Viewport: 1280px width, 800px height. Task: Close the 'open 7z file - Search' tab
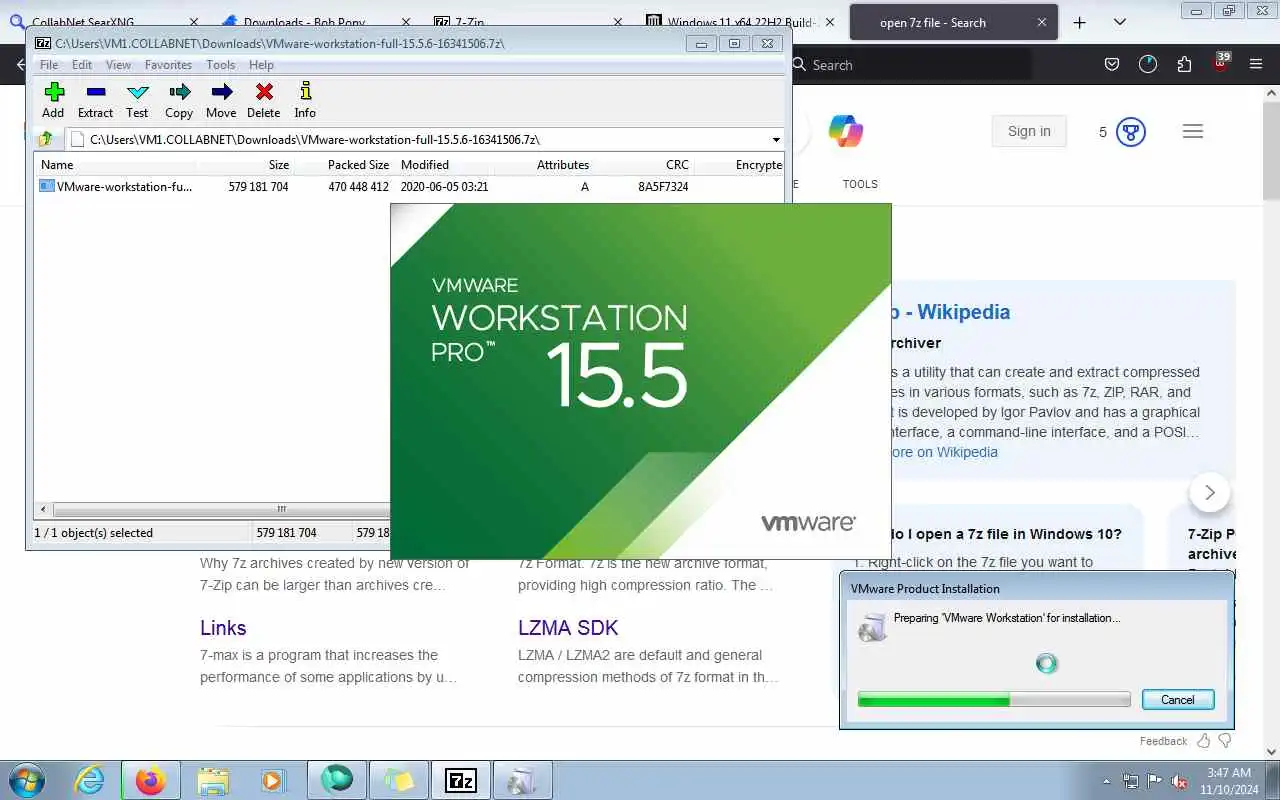[x=1042, y=22]
